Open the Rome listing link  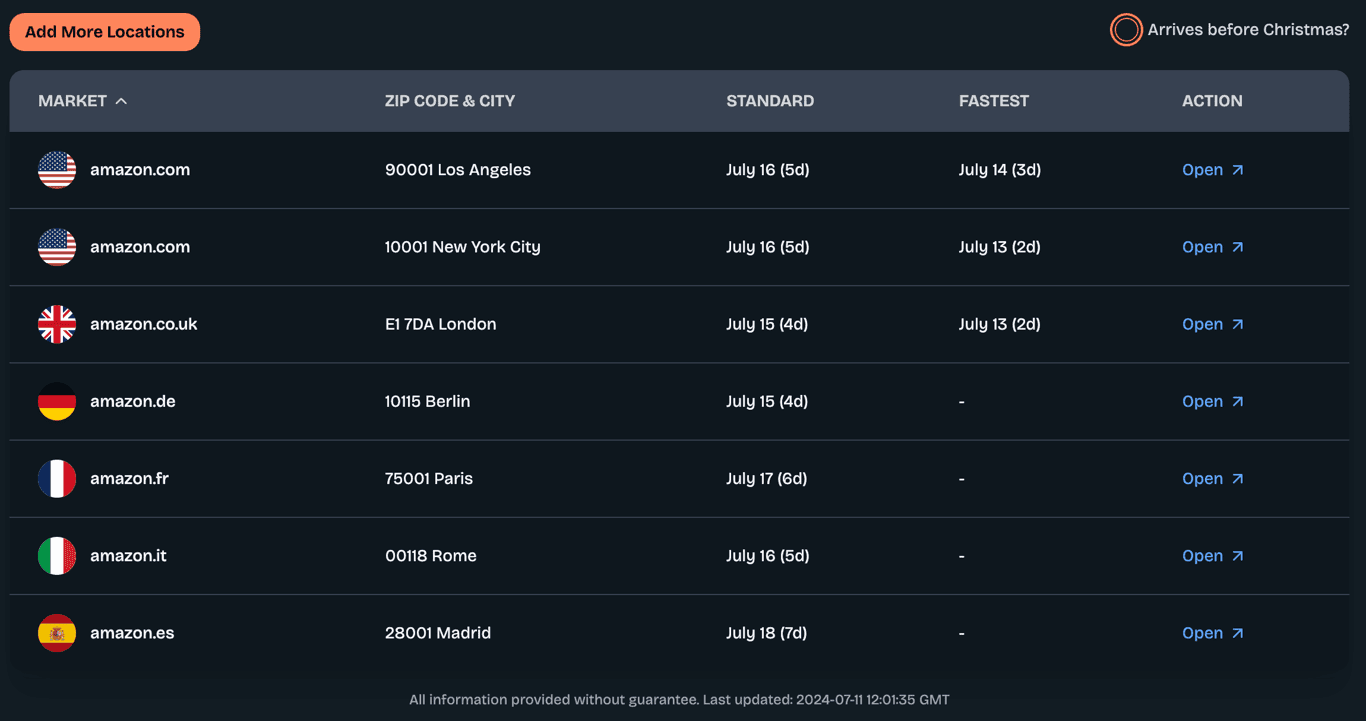coord(1213,556)
